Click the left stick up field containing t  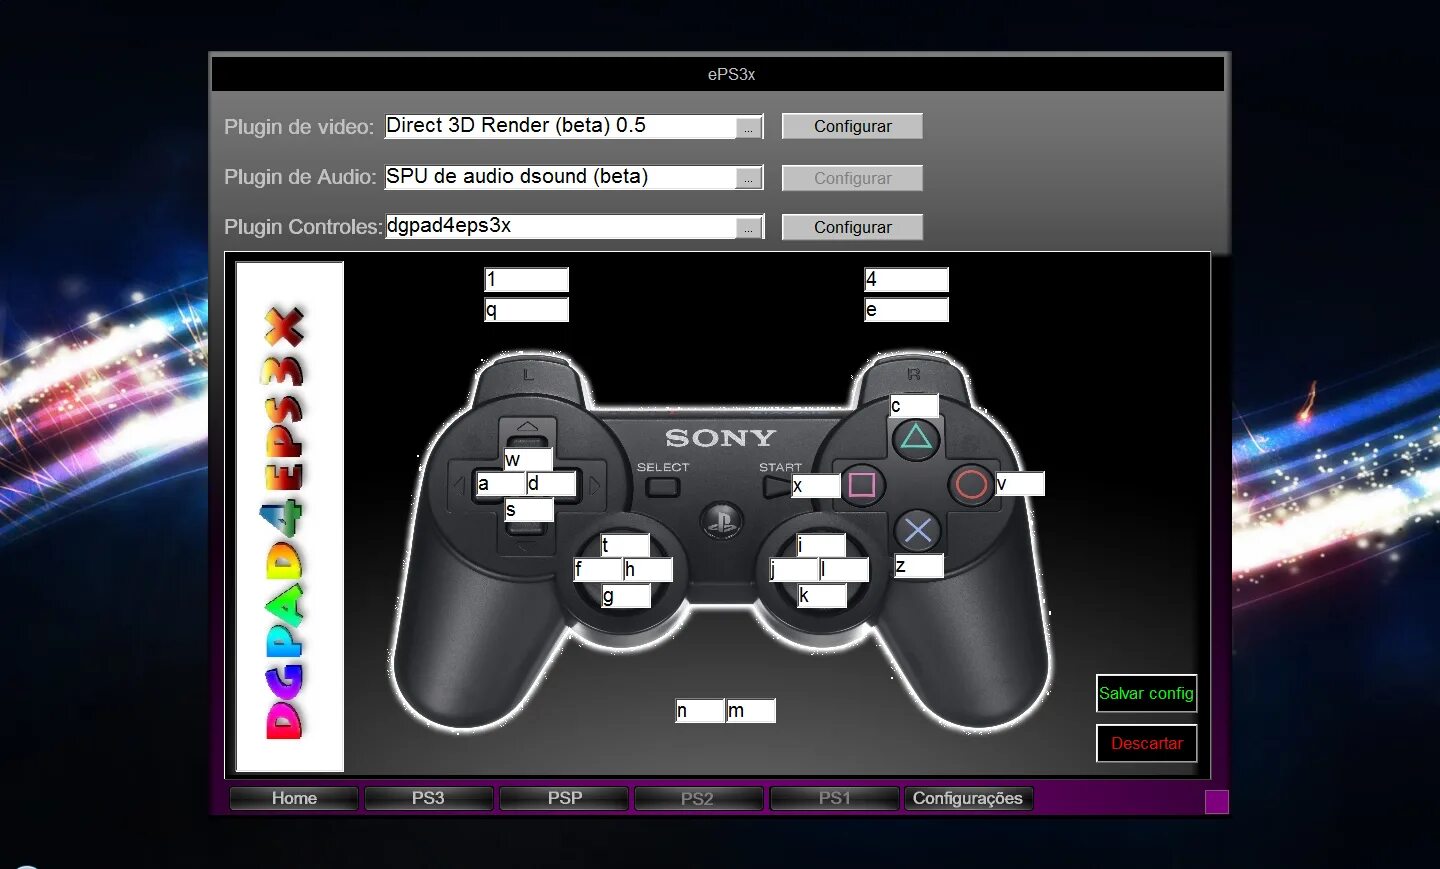625,546
